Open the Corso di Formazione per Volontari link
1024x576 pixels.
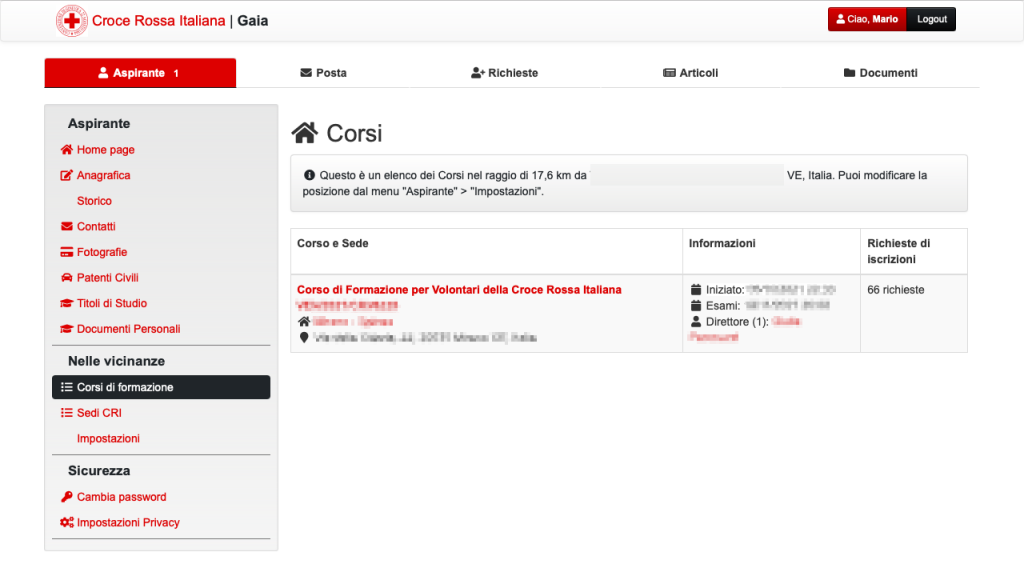tap(459, 290)
